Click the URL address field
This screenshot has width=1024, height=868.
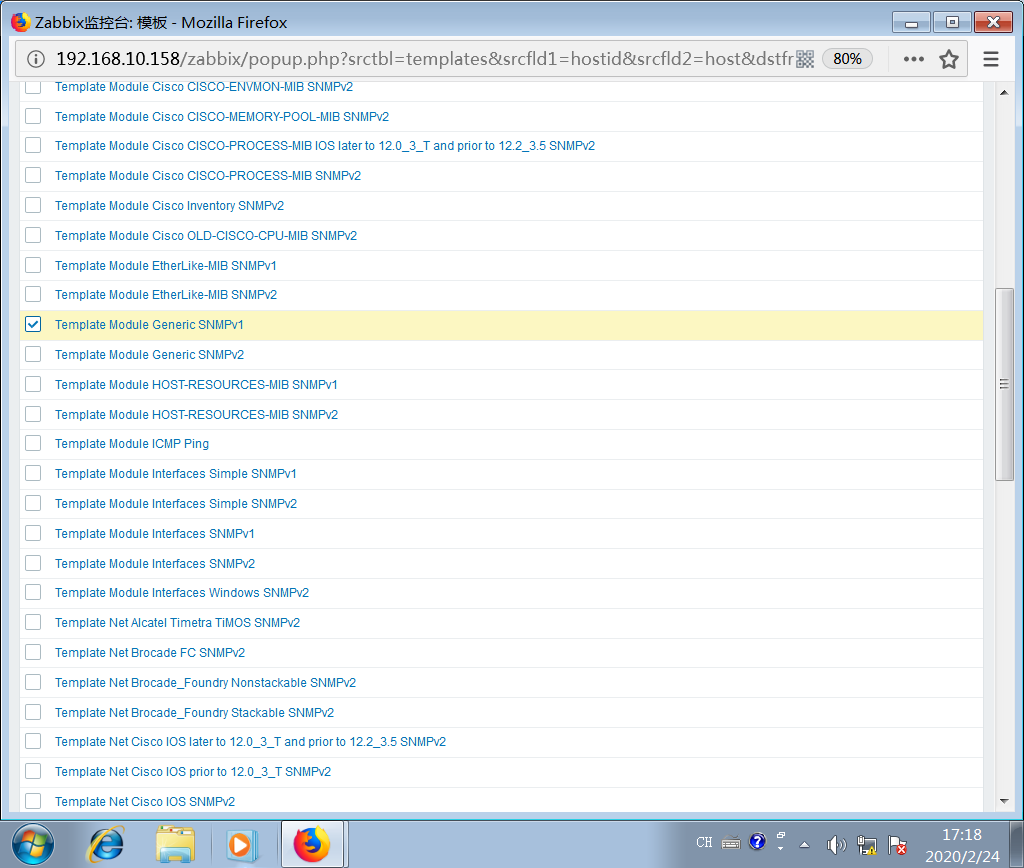pos(424,59)
